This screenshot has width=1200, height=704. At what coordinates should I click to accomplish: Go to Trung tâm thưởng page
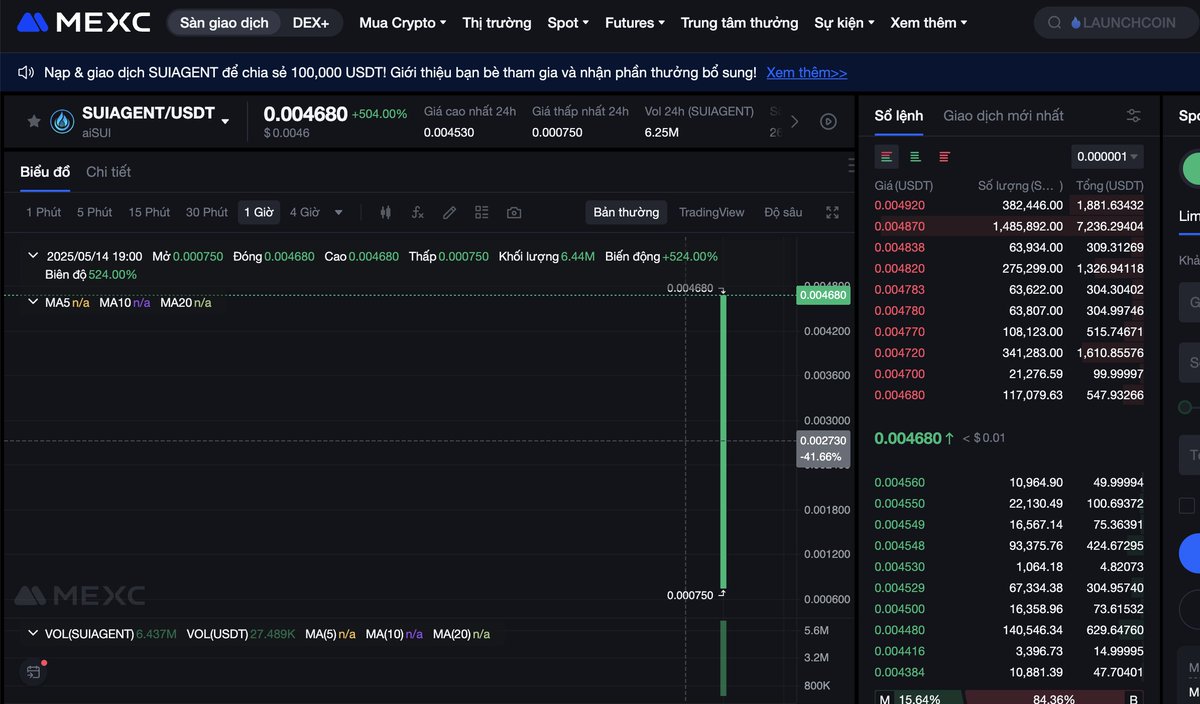click(739, 22)
